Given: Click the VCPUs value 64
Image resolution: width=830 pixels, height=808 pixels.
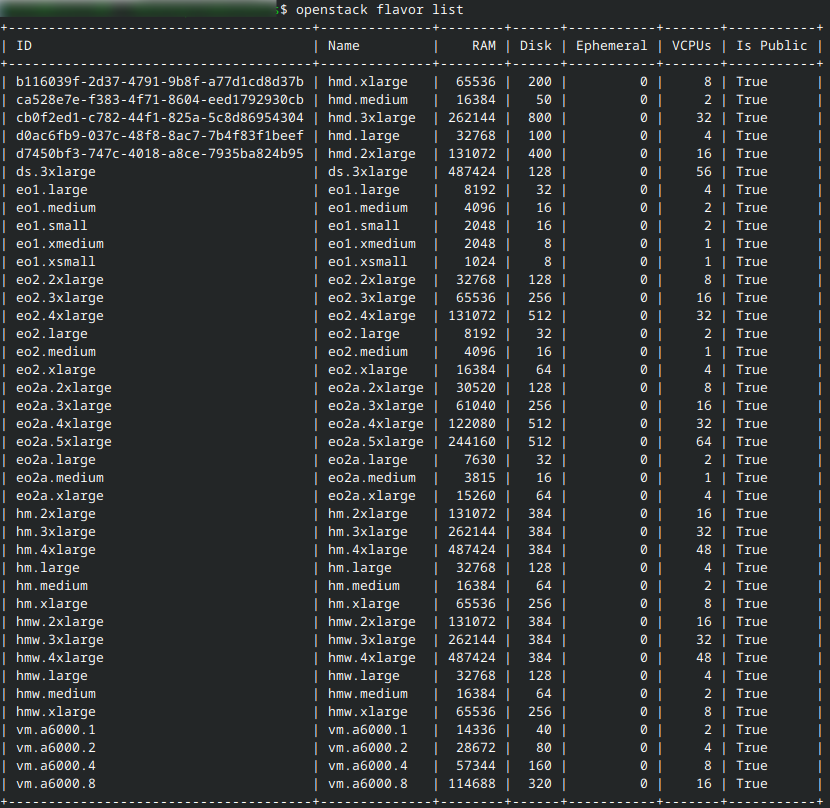Looking at the screenshot, I should pos(703,442).
